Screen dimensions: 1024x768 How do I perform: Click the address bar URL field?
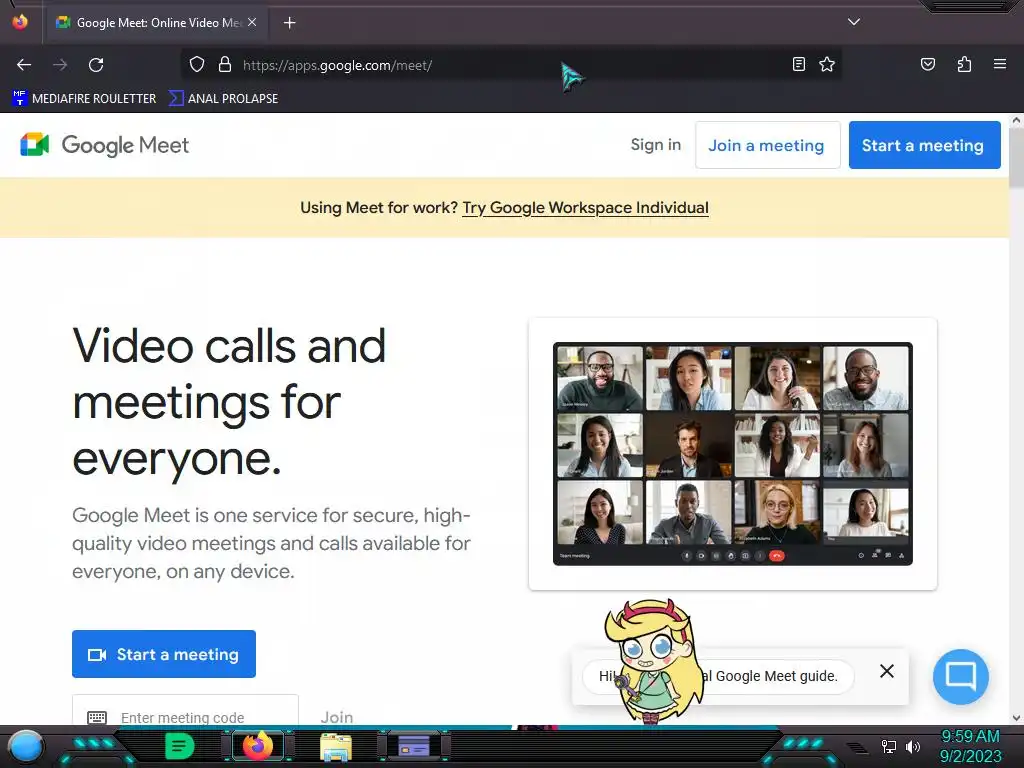coord(509,65)
